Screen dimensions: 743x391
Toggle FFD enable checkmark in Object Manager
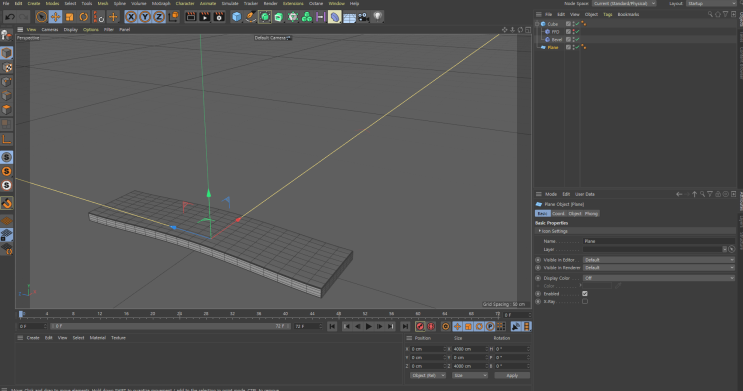pyautogui.click(x=578, y=32)
